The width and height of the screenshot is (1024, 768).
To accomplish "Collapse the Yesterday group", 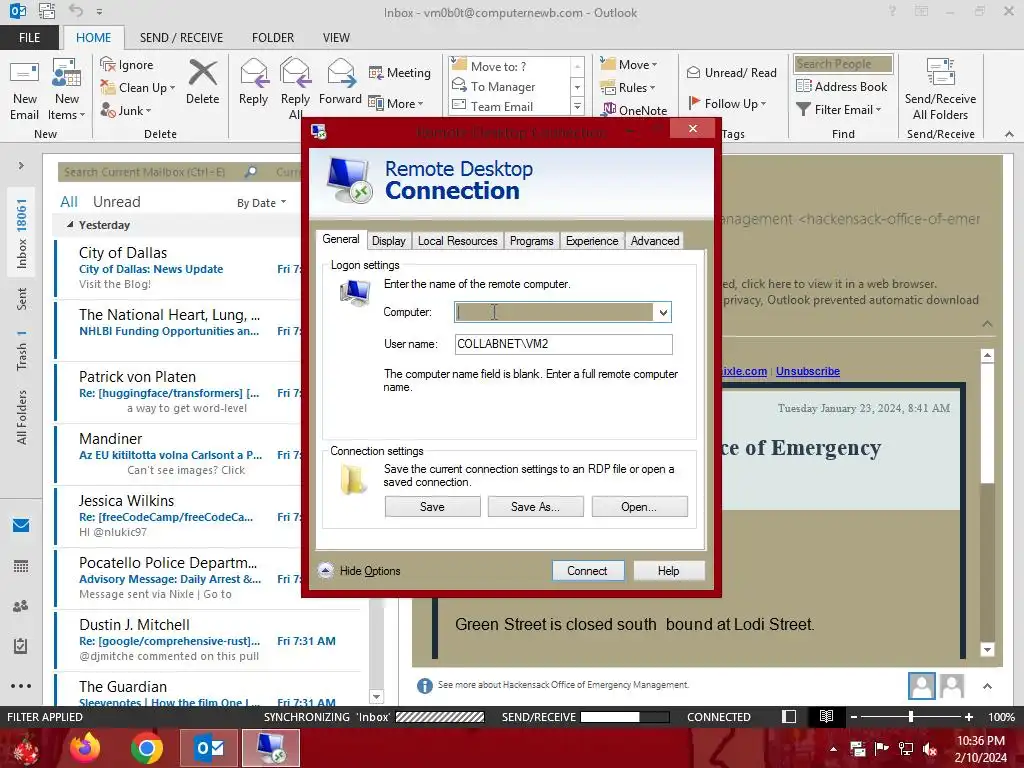I will (x=70, y=225).
